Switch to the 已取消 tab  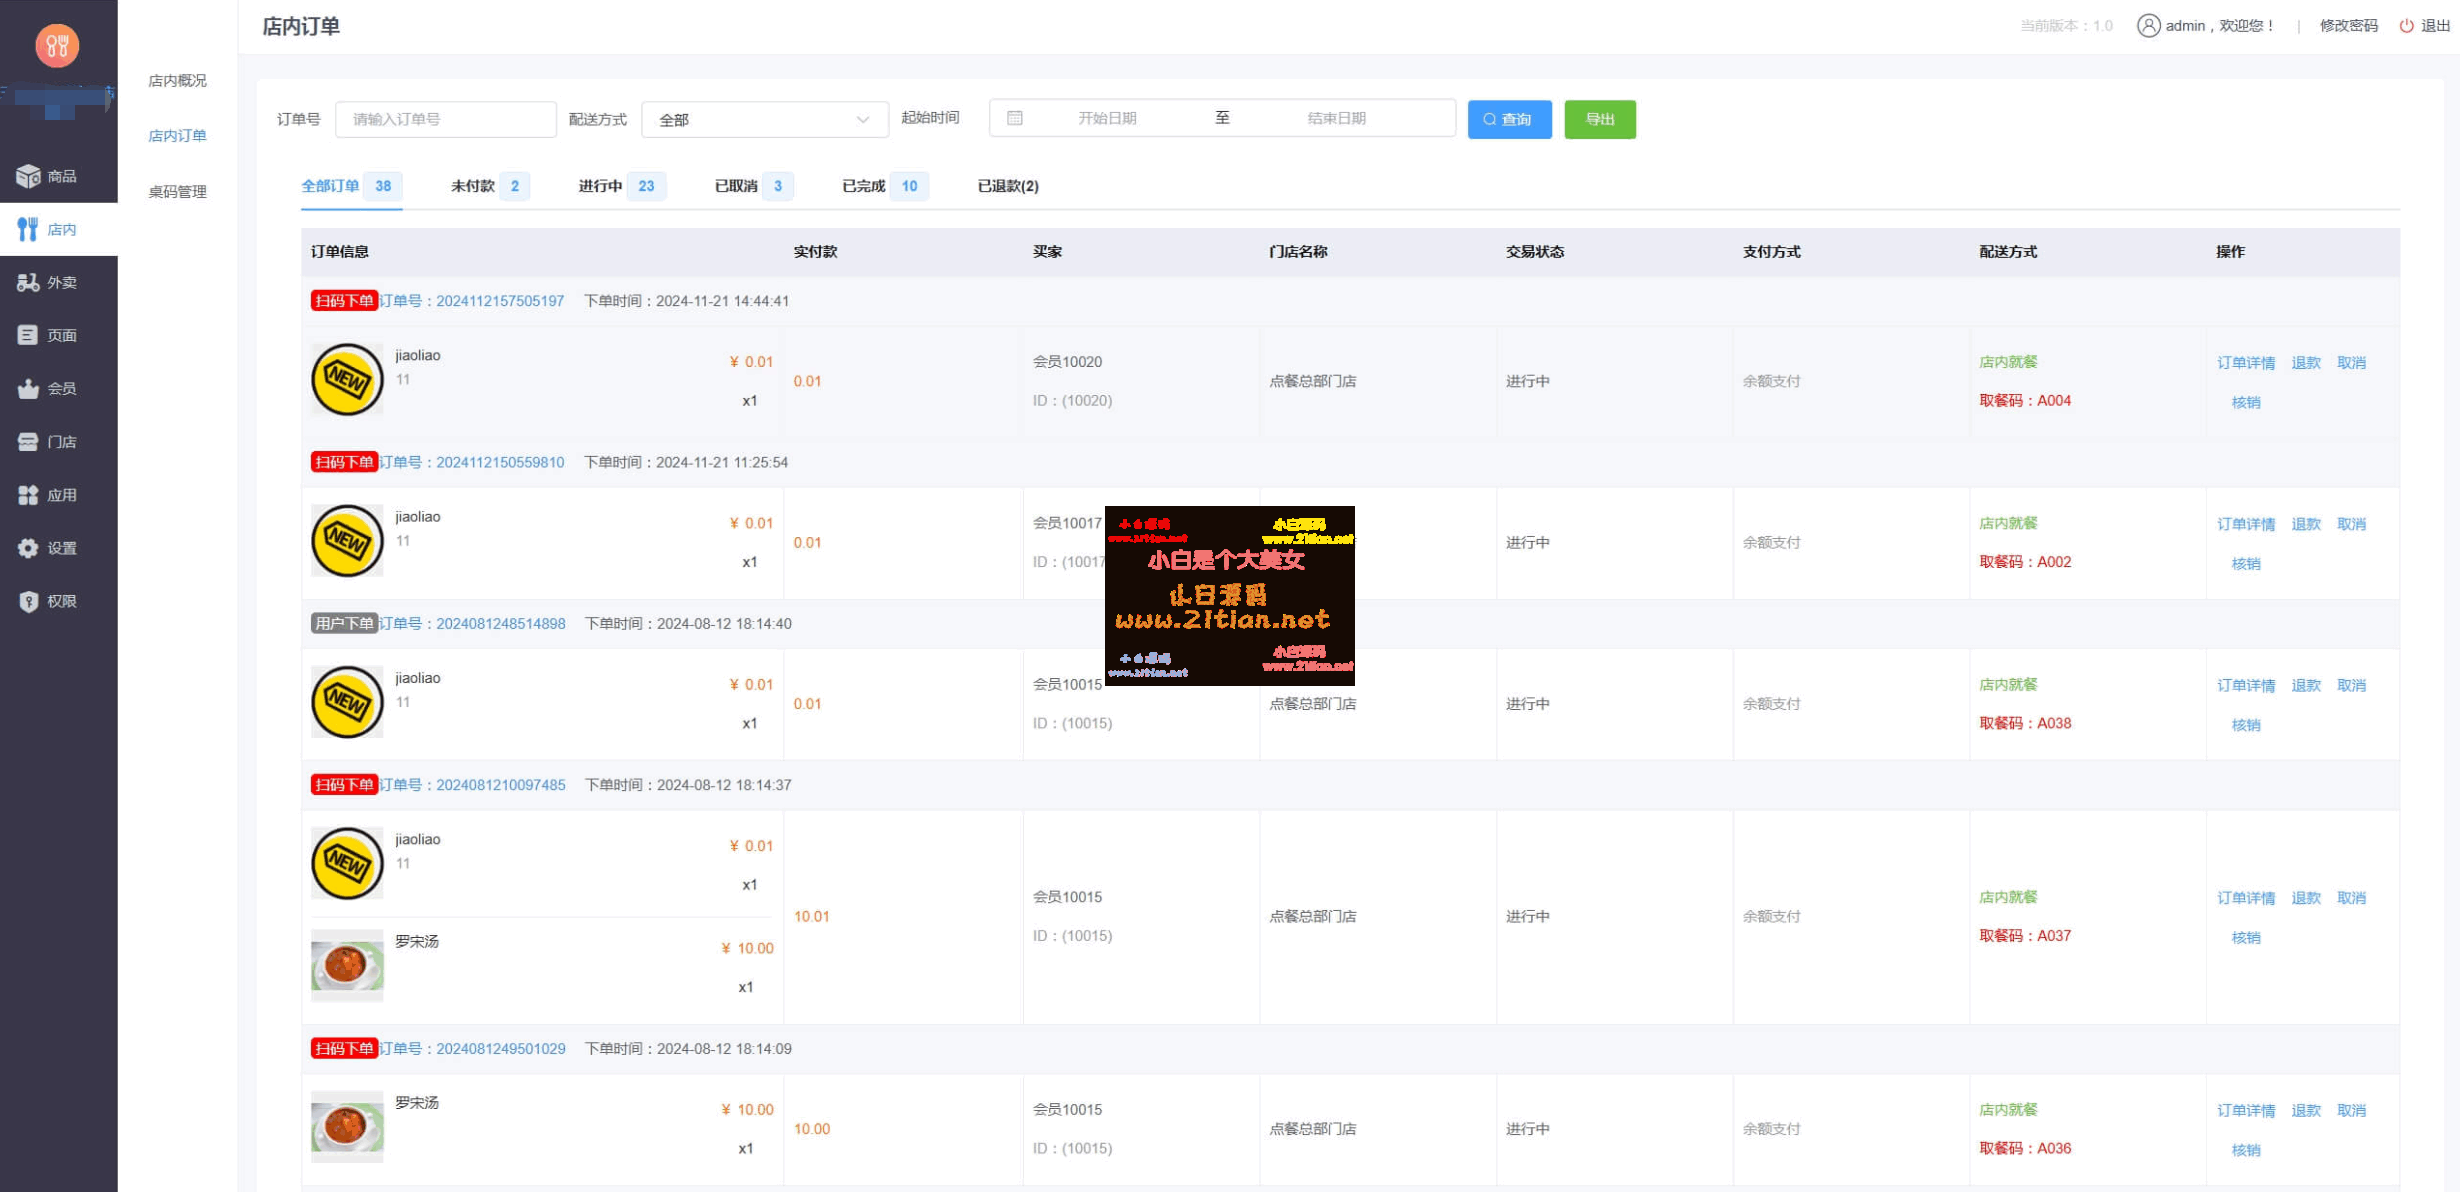click(754, 186)
